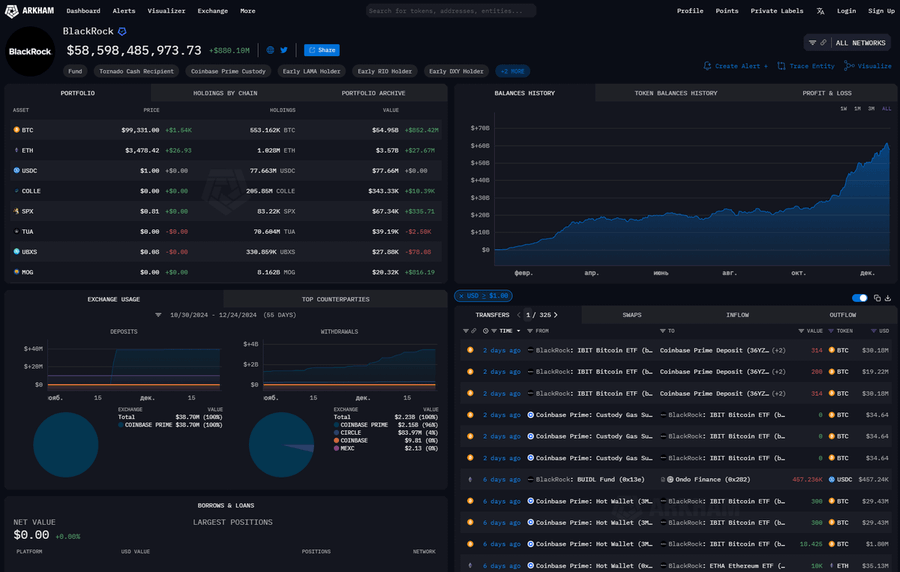Click the token search input field
The height and width of the screenshot is (572, 900).
click(450, 11)
